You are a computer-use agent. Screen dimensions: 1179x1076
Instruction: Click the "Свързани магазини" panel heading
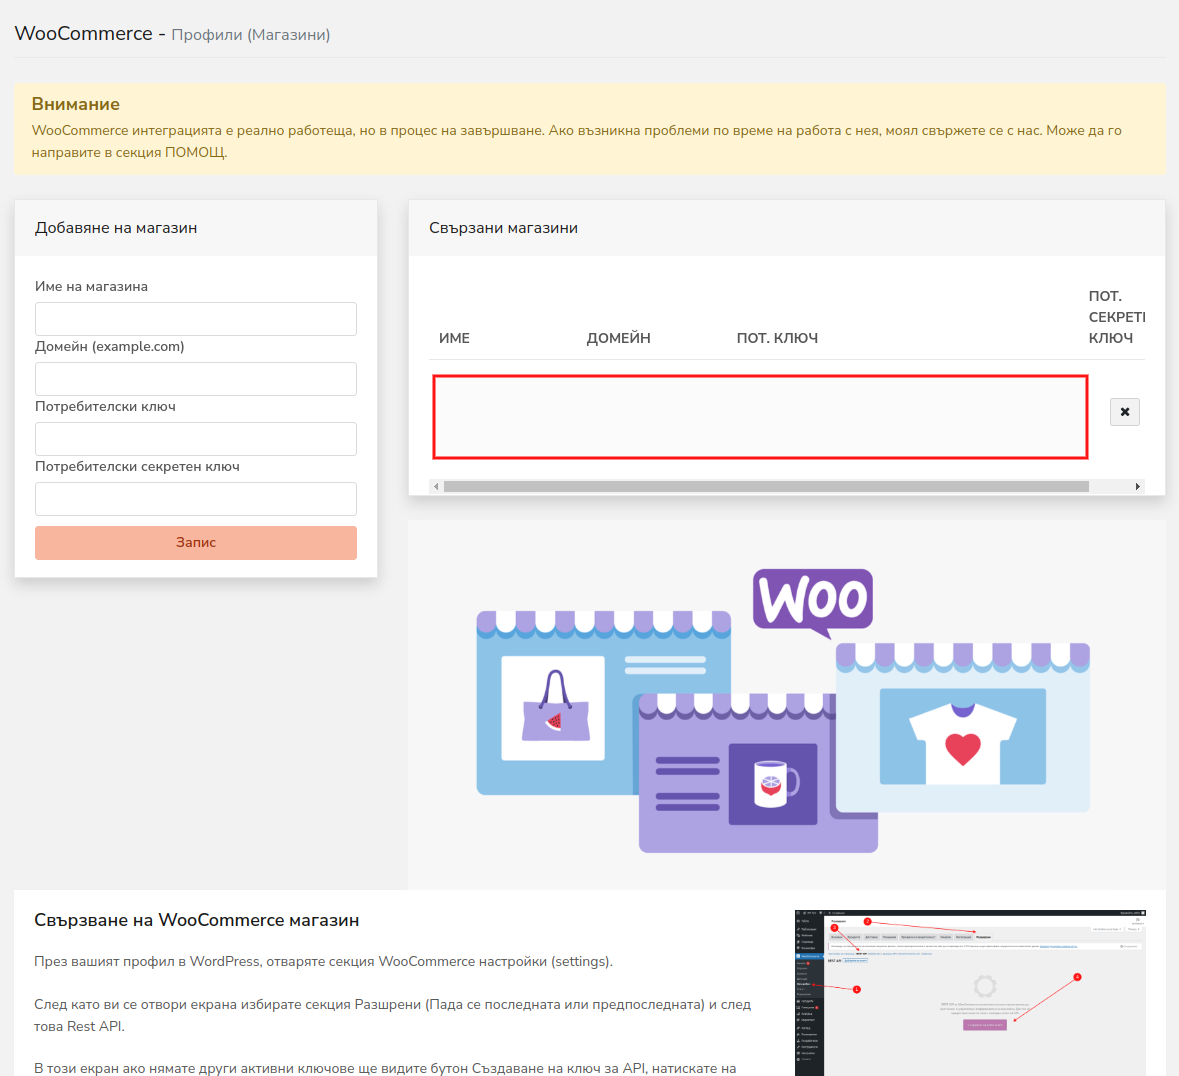click(503, 228)
